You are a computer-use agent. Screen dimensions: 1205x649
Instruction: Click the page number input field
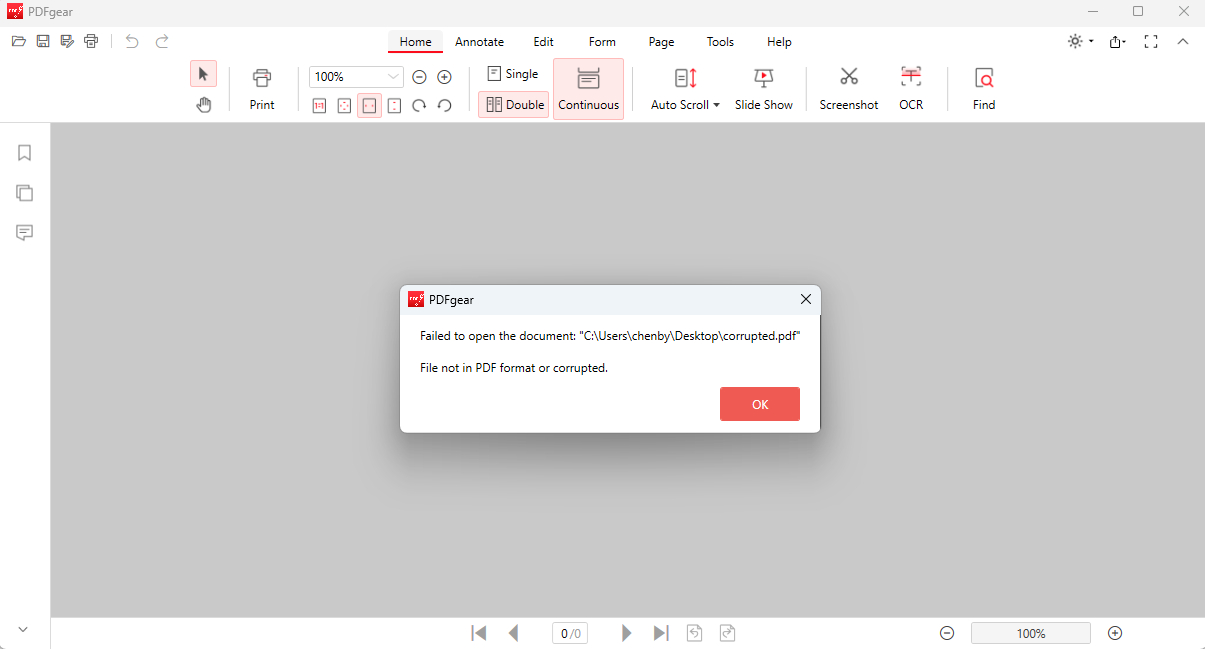tap(570, 633)
